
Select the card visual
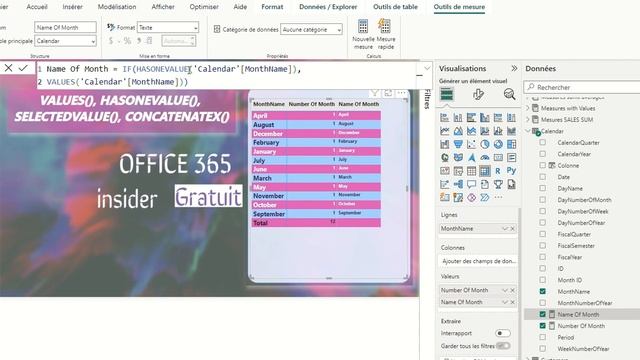coord(498,158)
